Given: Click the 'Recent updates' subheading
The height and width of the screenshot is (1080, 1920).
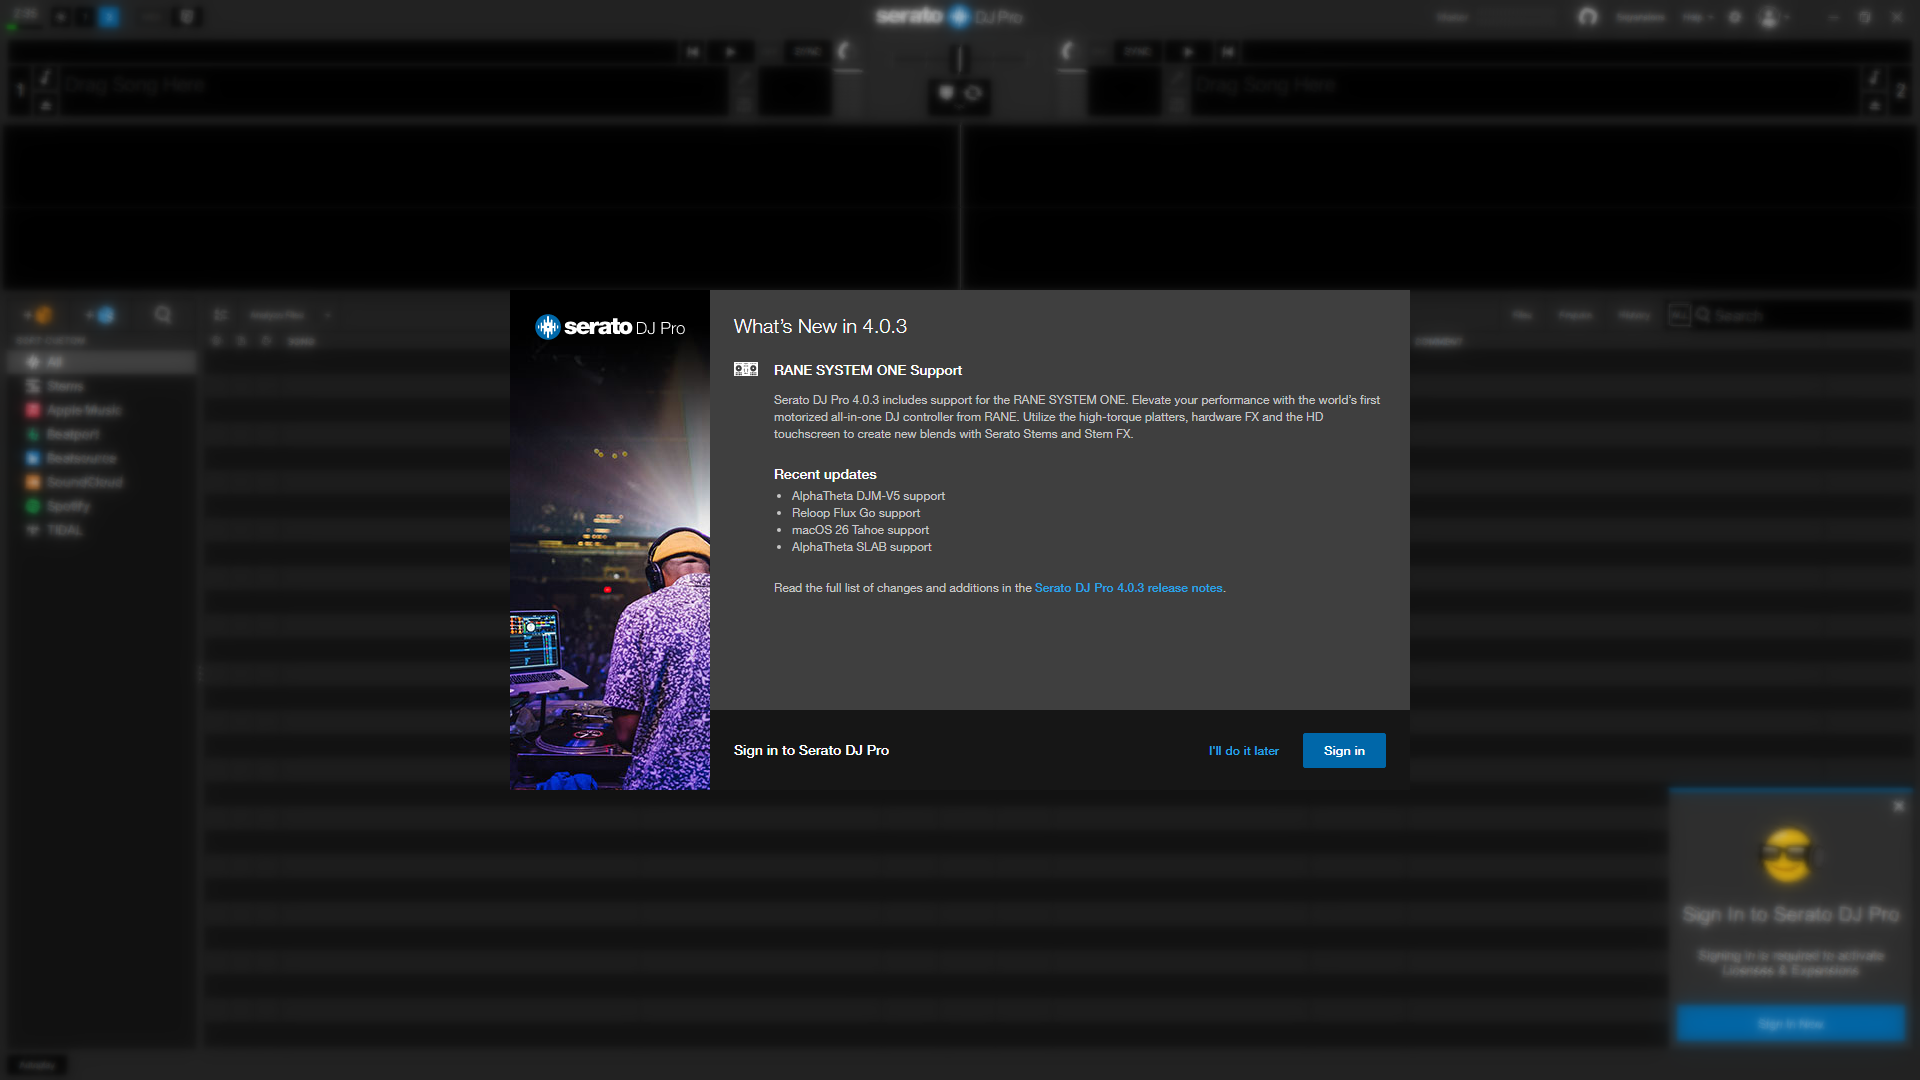Looking at the screenshot, I should (x=825, y=475).
